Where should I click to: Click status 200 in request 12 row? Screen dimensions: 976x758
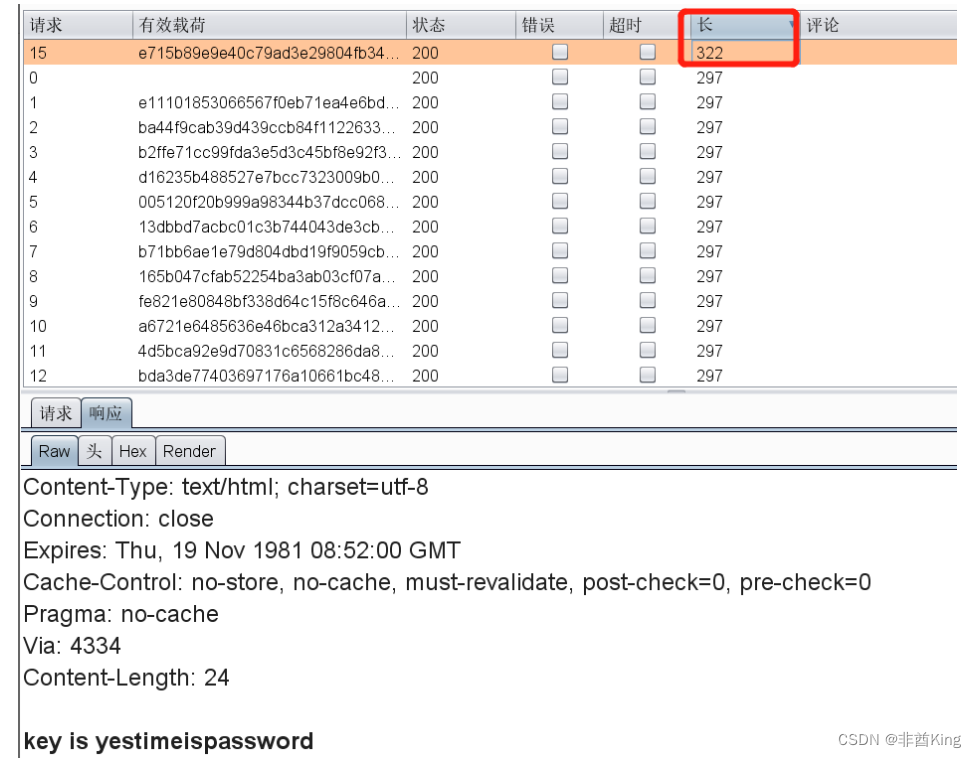(x=425, y=377)
